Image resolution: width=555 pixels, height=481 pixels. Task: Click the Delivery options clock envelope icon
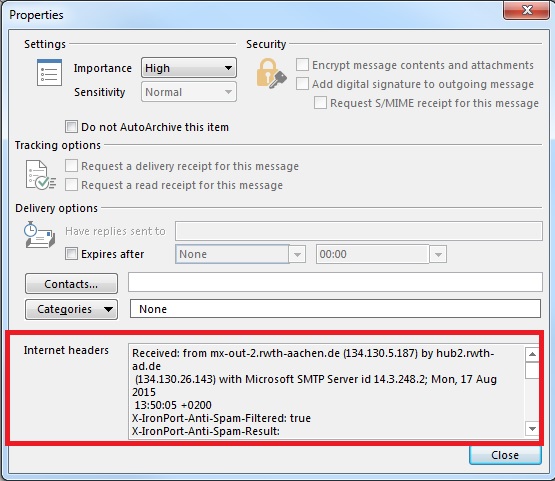[x=40, y=235]
